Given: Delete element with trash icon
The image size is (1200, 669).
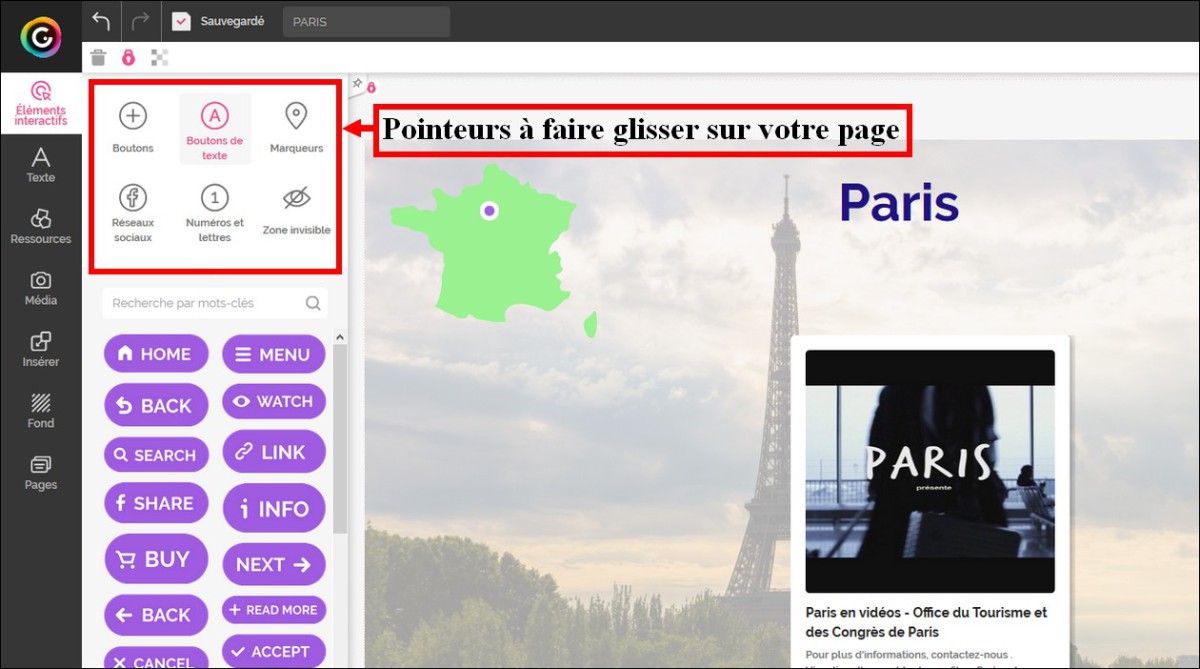Looking at the screenshot, I should 98,57.
